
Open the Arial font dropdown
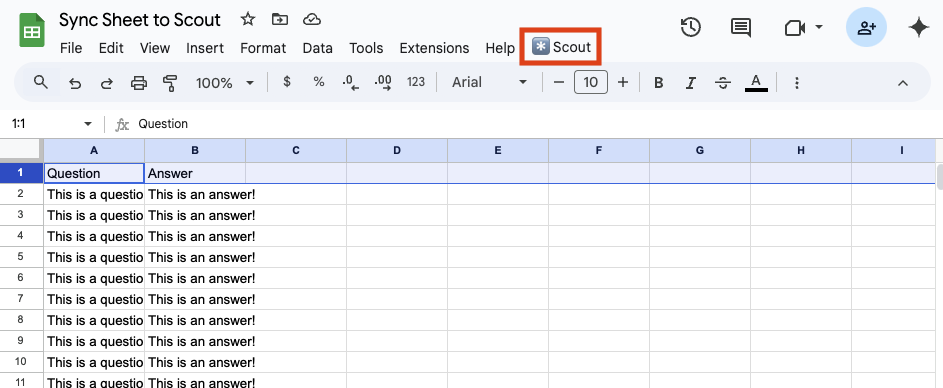[x=490, y=82]
